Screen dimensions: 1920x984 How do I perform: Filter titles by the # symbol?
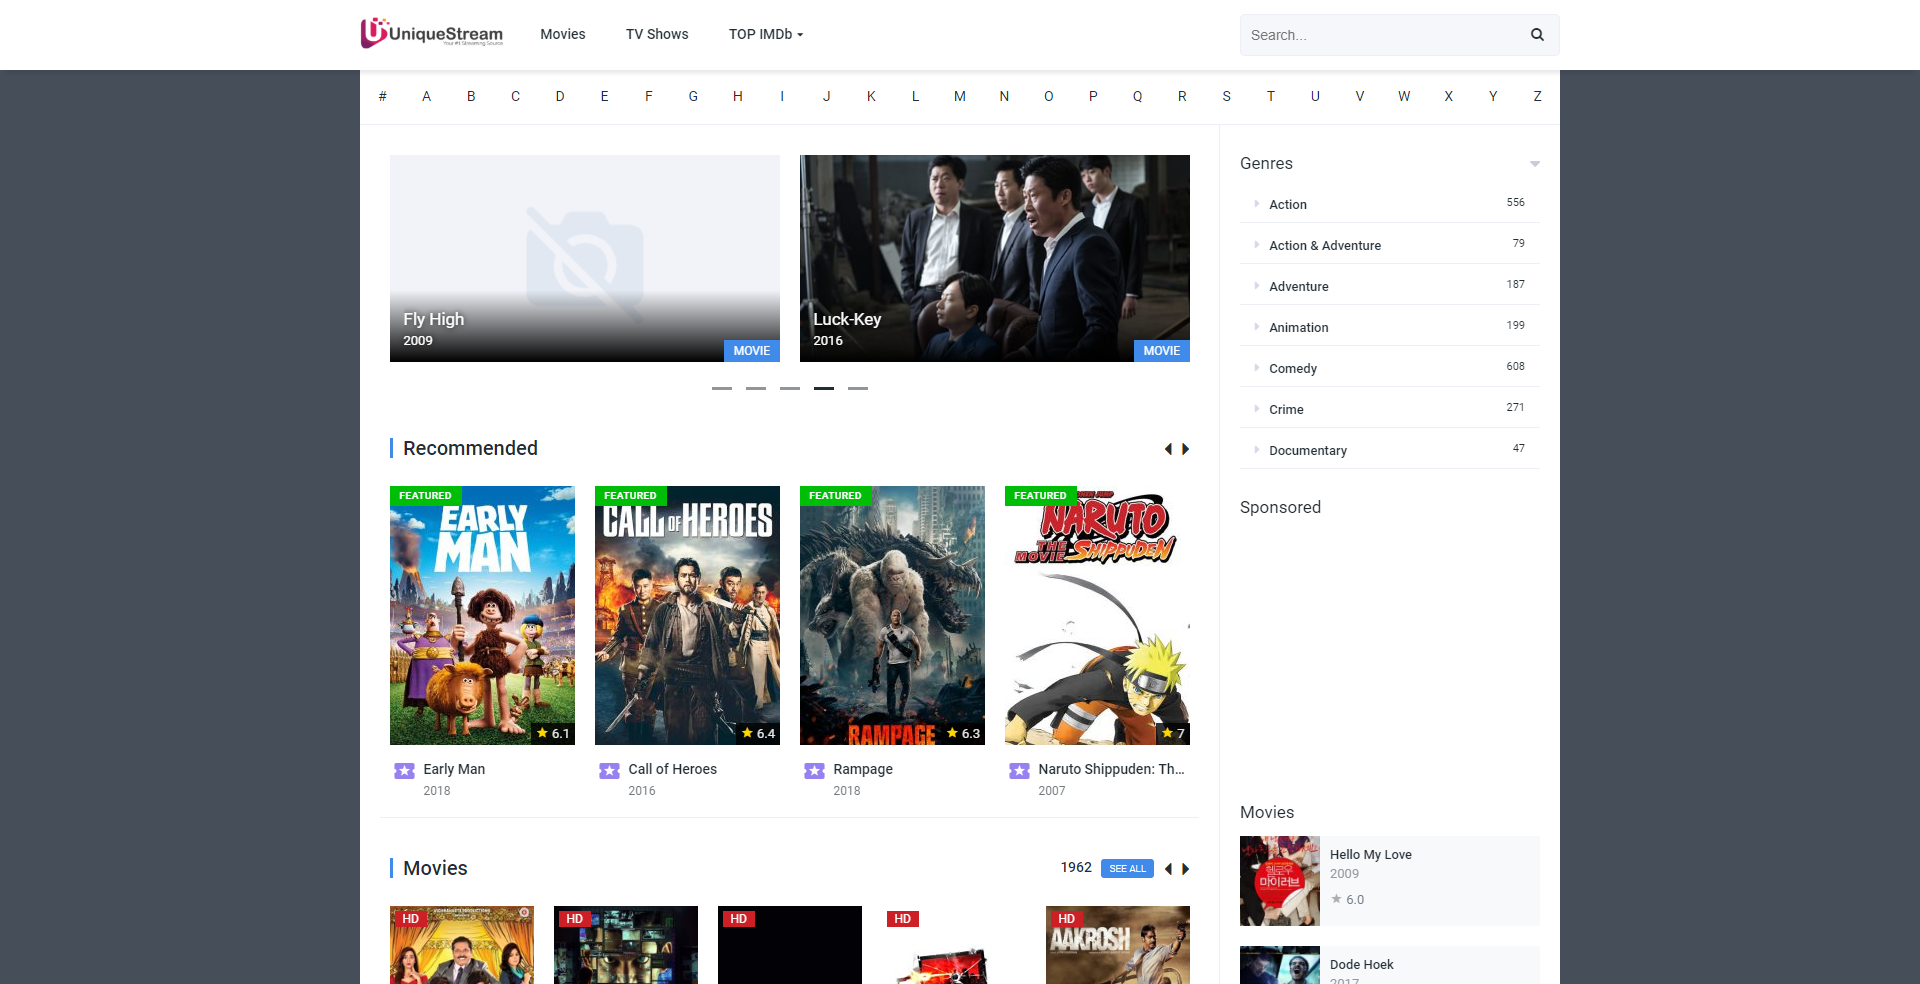pos(382,96)
